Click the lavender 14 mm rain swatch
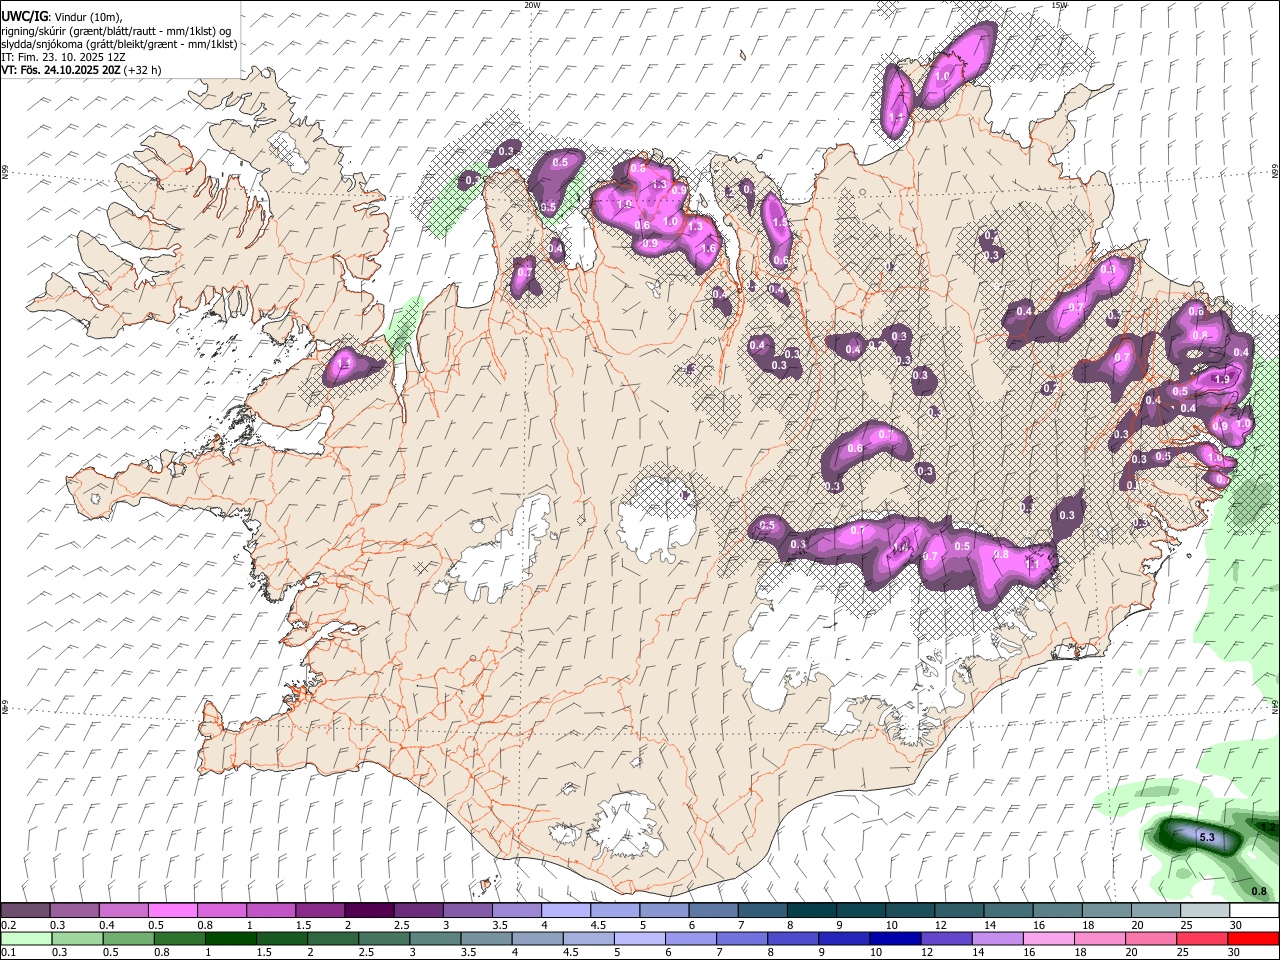The image size is (1280, 960). point(998,938)
